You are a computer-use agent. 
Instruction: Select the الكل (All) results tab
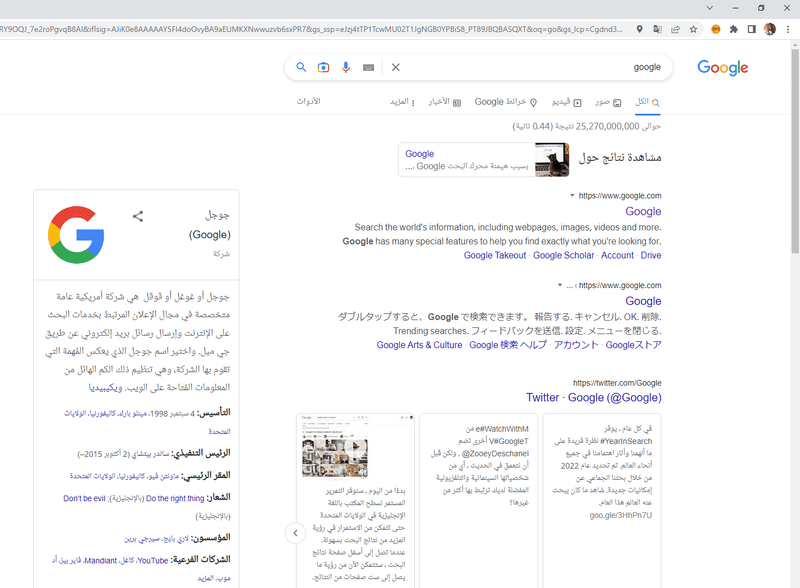(647, 102)
